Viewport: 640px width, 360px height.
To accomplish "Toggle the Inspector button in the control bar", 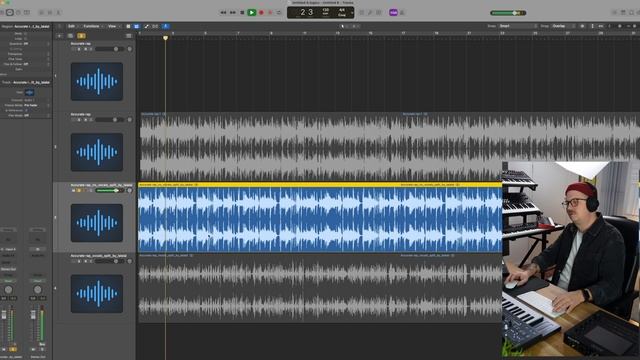I will coord(9,13).
